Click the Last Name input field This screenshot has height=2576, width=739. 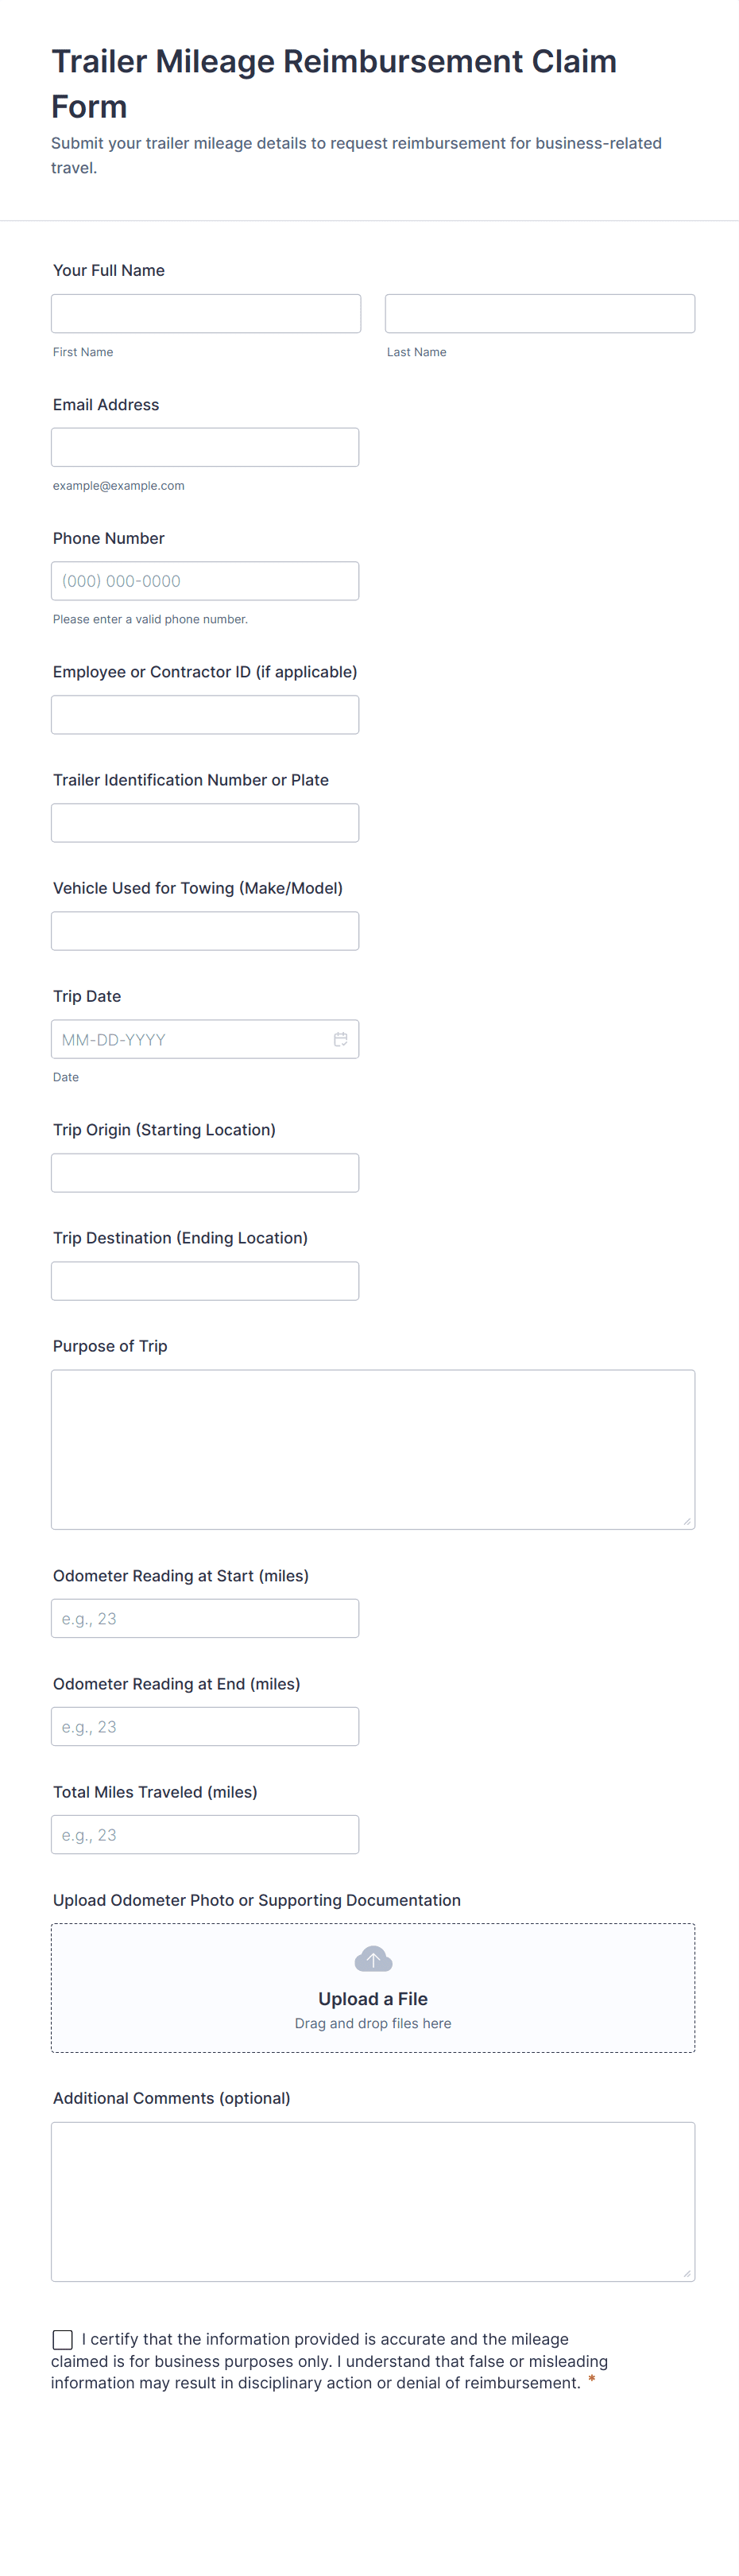coord(539,313)
